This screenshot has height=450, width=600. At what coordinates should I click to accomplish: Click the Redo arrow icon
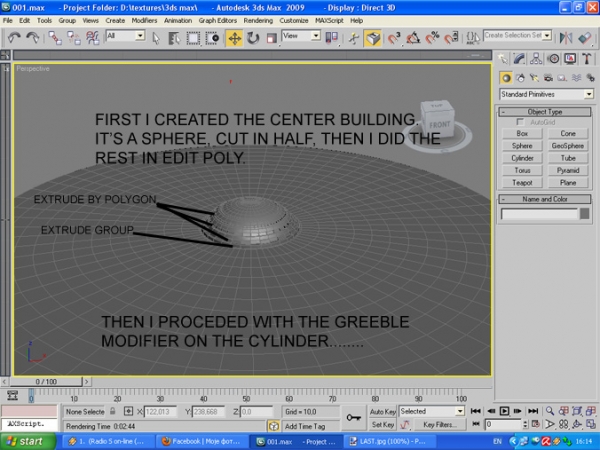[x=33, y=38]
